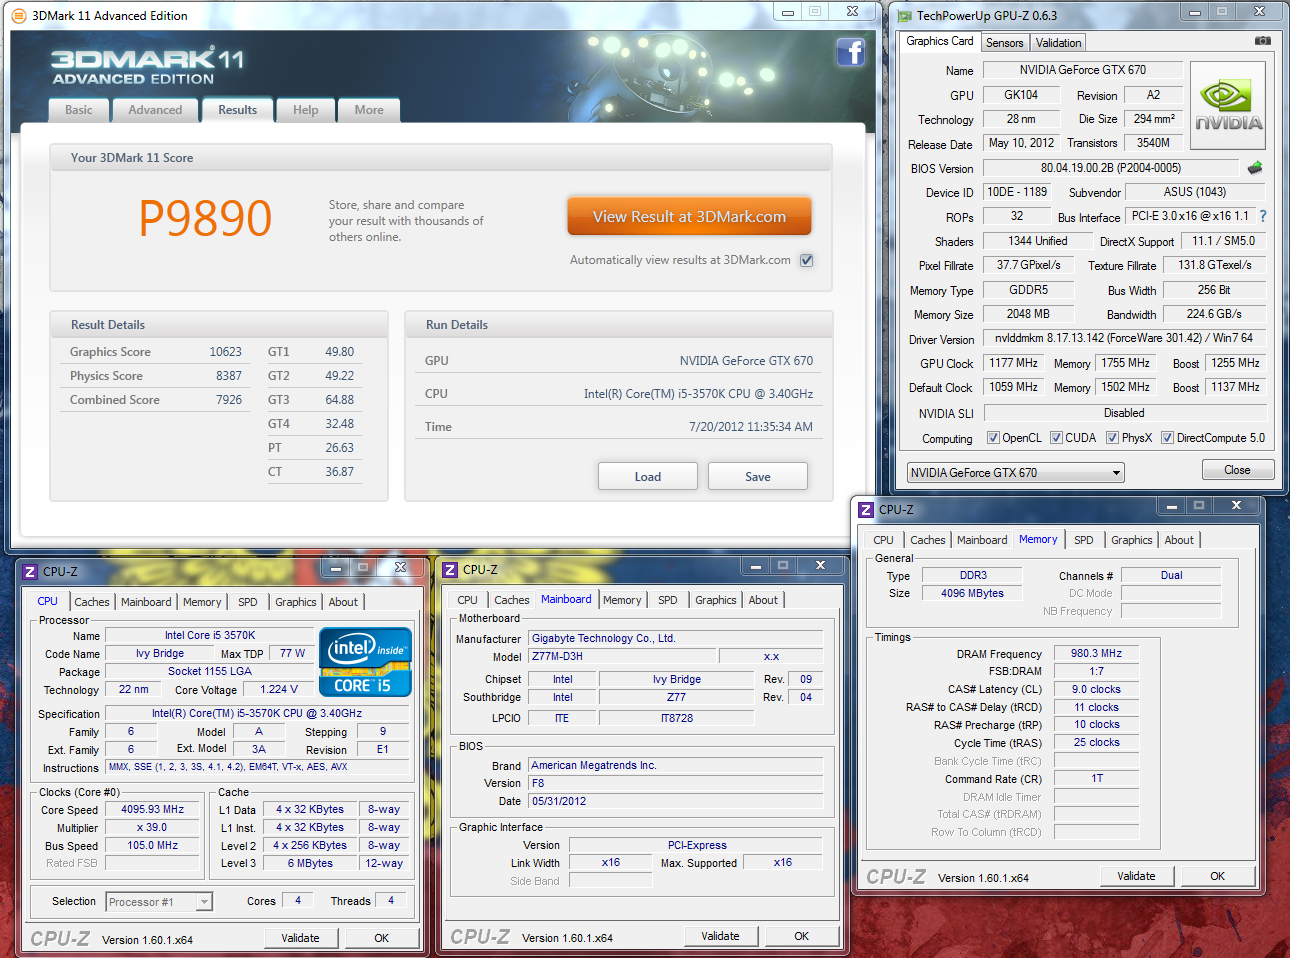The height and width of the screenshot is (958, 1290).
Task: Open About tab in CPU-Z Memory window
Action: click(x=1179, y=540)
